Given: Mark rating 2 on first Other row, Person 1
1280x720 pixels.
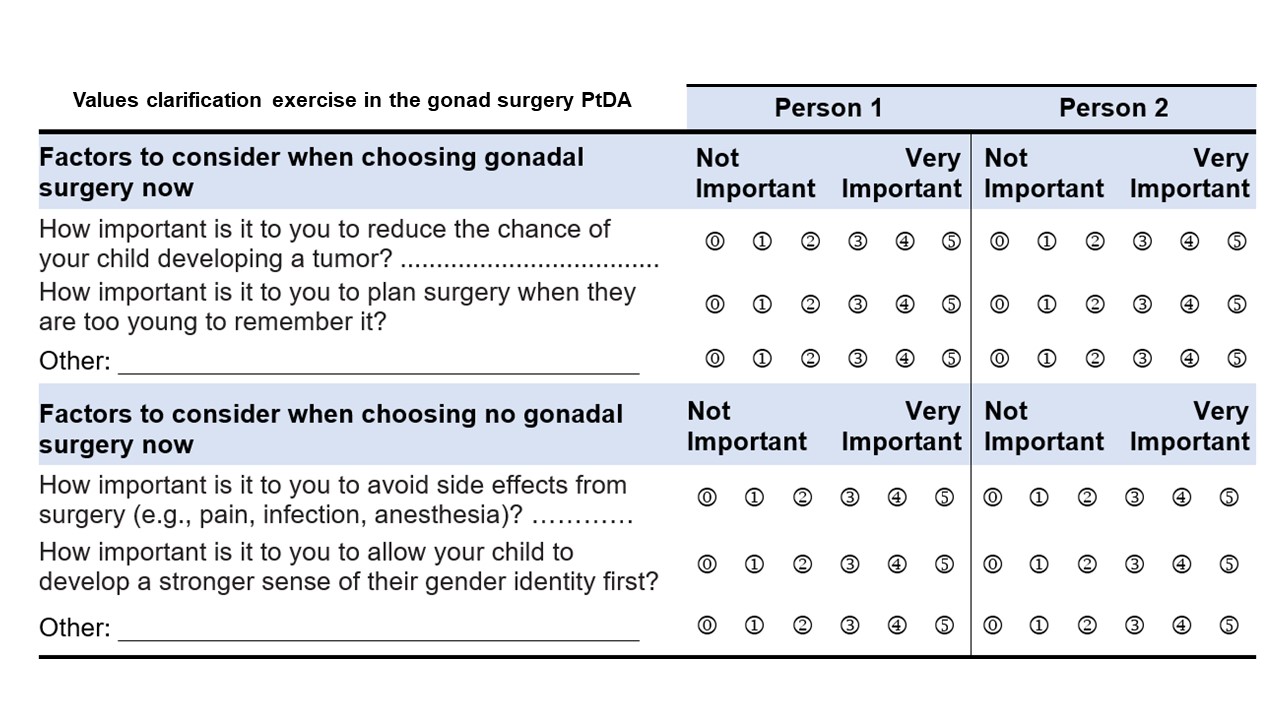Looking at the screenshot, I should click(810, 358).
